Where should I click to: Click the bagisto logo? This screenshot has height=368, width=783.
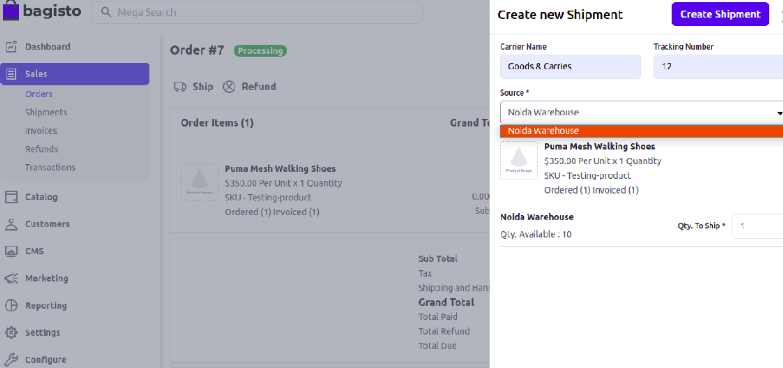[x=42, y=11]
